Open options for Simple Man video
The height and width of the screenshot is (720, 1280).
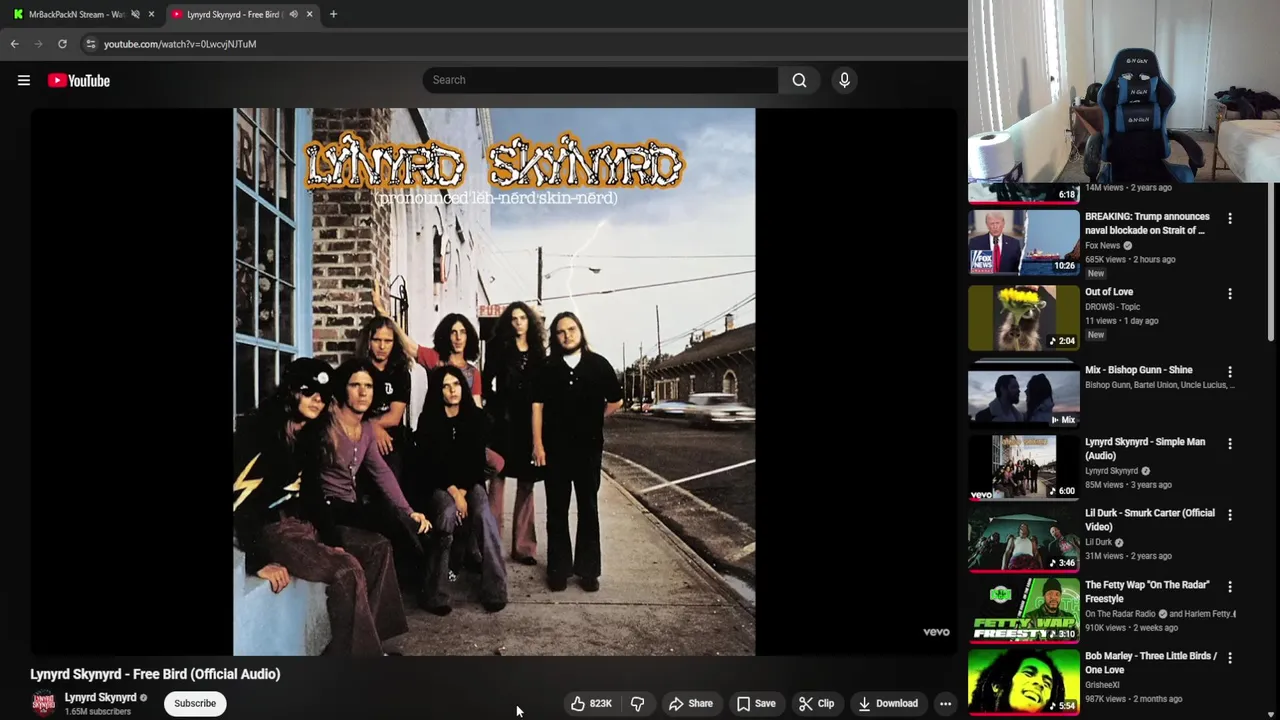pyautogui.click(x=1230, y=443)
